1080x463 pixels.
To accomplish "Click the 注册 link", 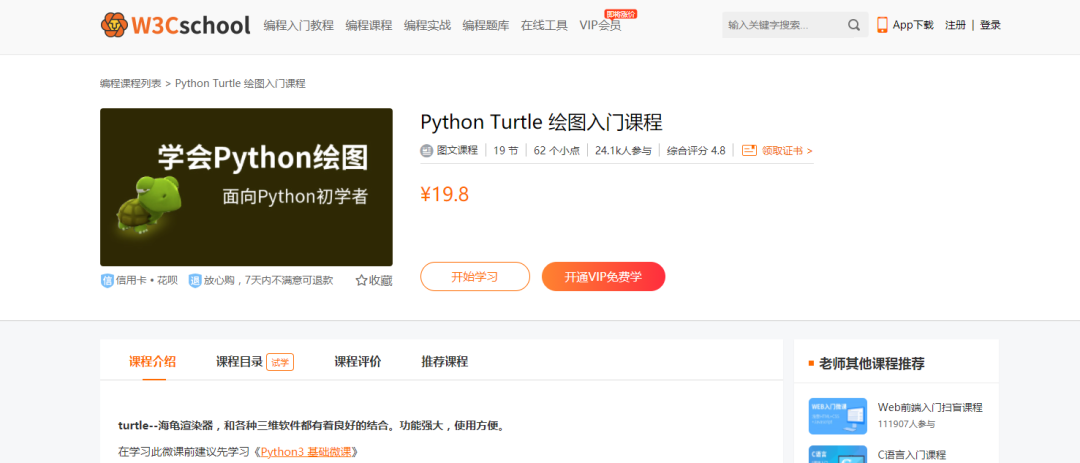I will tap(955, 25).
